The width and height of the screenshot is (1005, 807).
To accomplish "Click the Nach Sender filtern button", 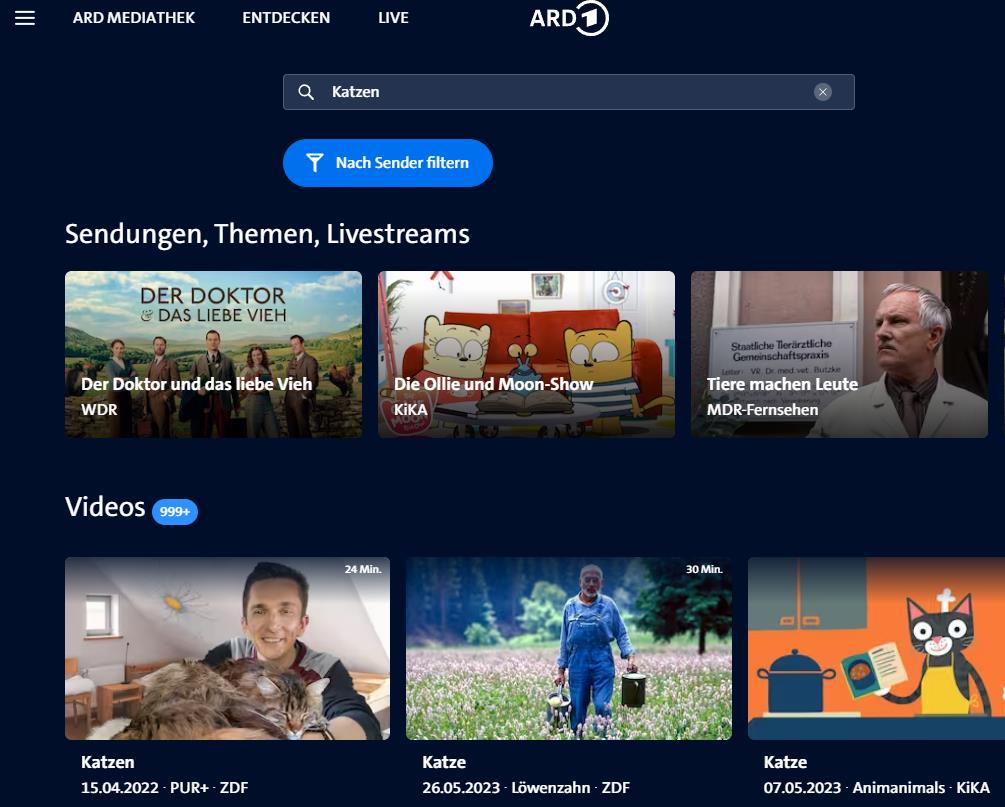I will click(x=388, y=163).
